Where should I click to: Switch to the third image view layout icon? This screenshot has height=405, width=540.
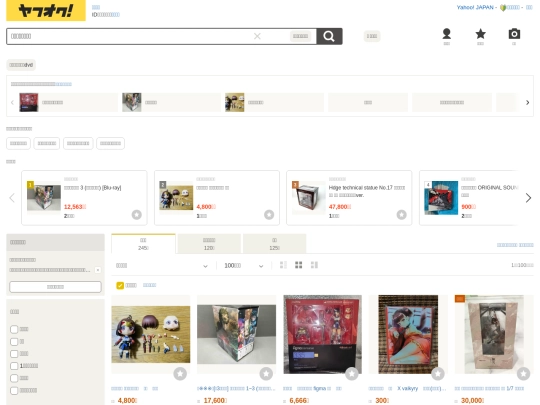coord(314,265)
